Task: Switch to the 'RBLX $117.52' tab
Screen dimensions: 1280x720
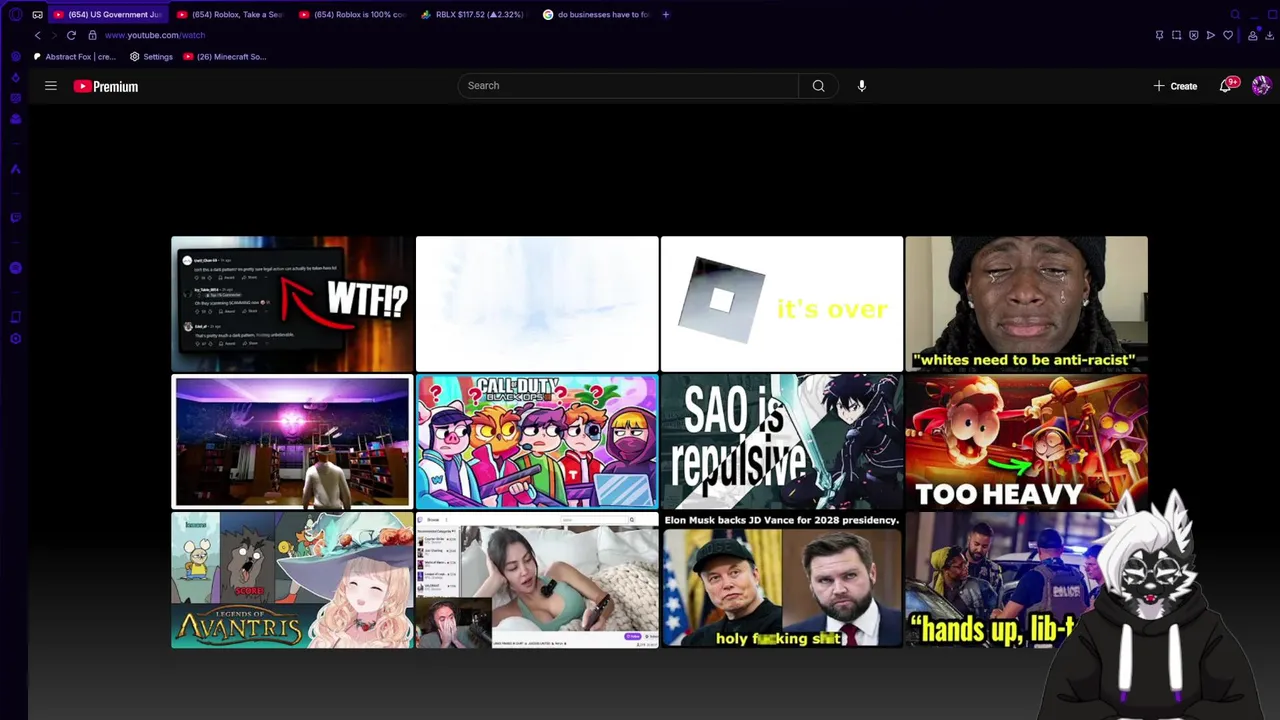Action: (x=475, y=15)
